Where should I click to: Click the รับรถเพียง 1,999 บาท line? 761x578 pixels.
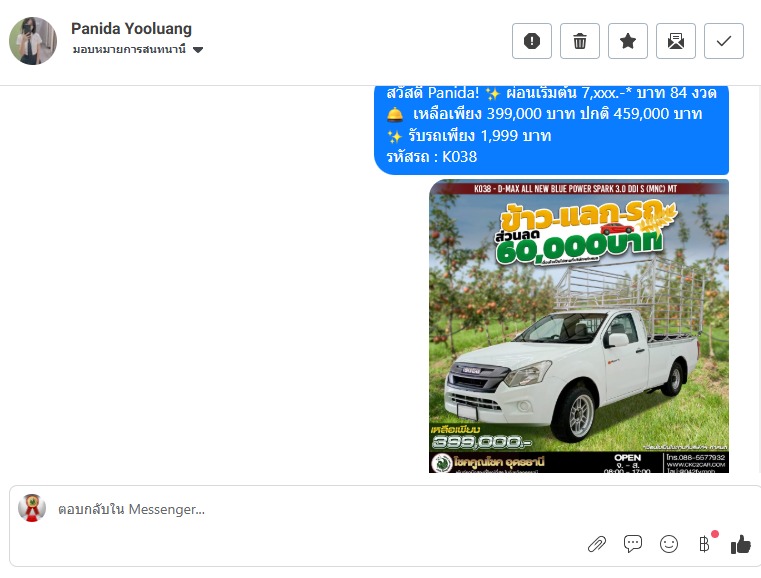[x=469, y=135]
